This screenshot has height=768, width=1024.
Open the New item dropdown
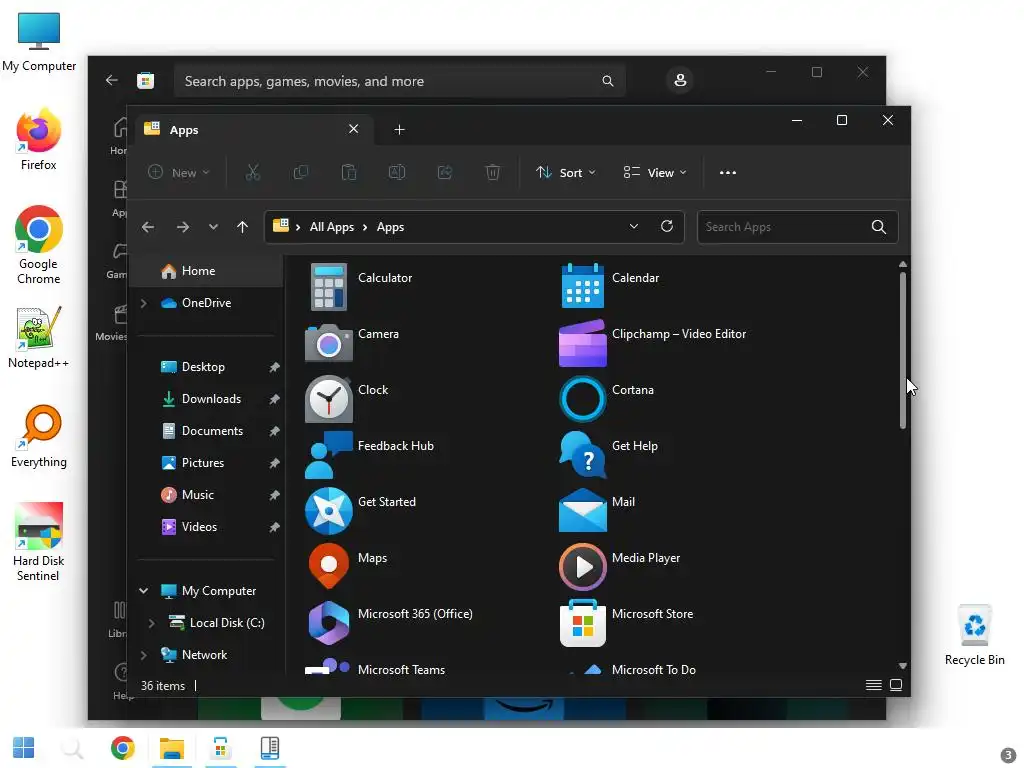click(x=179, y=172)
